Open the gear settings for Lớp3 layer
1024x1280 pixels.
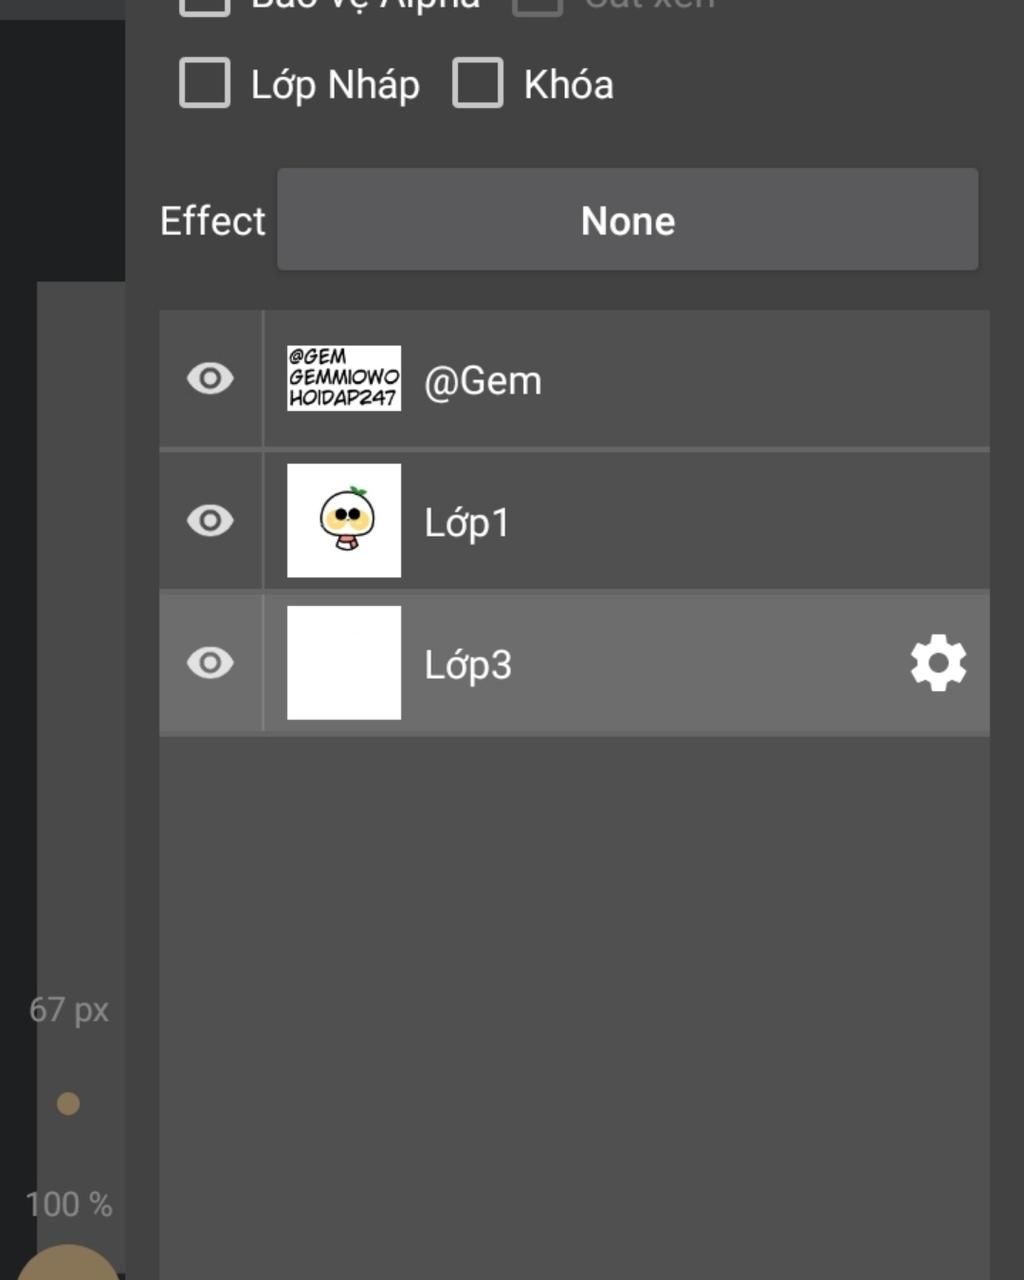(938, 663)
